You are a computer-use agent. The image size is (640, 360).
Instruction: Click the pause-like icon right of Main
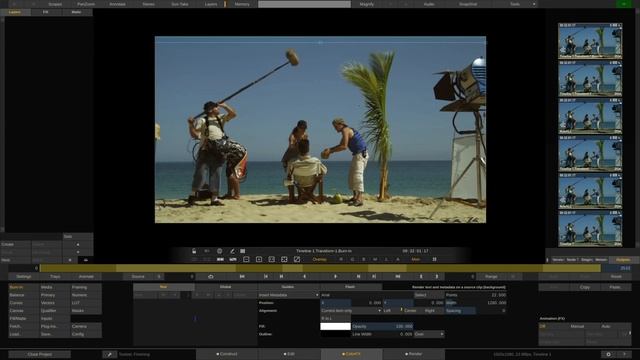point(434,259)
